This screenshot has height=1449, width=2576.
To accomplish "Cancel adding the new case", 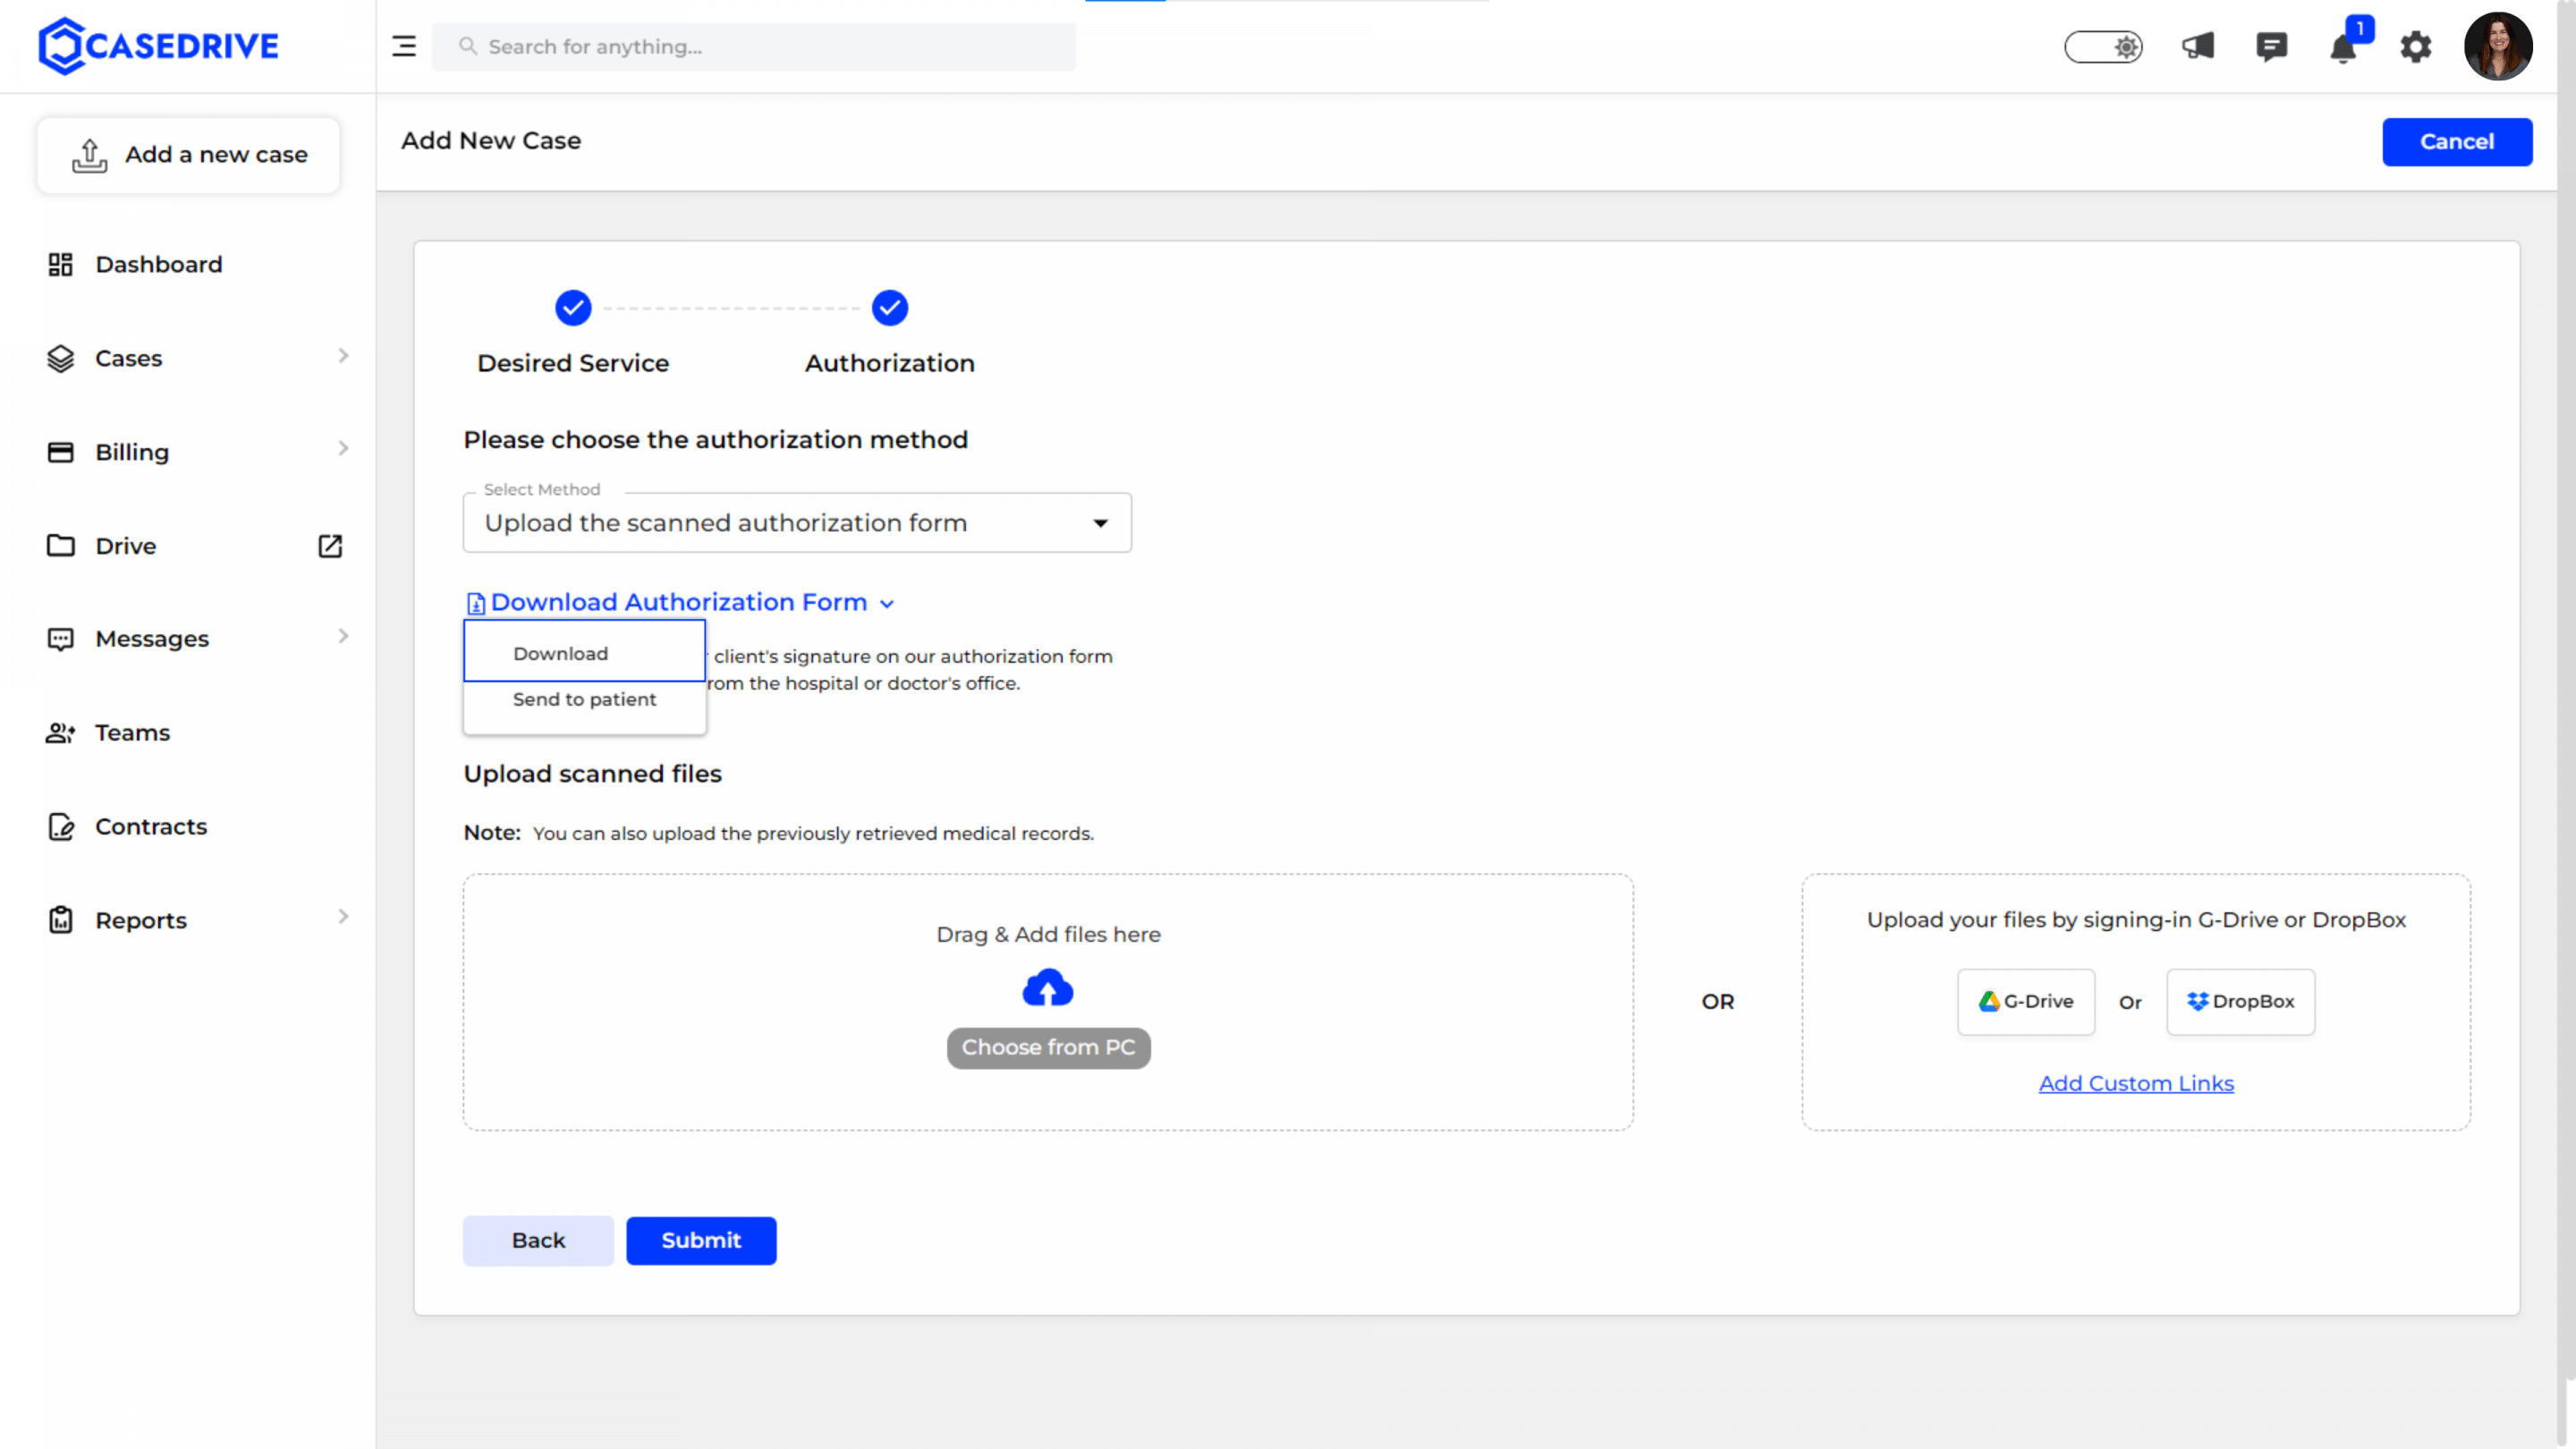I will coord(2457,142).
